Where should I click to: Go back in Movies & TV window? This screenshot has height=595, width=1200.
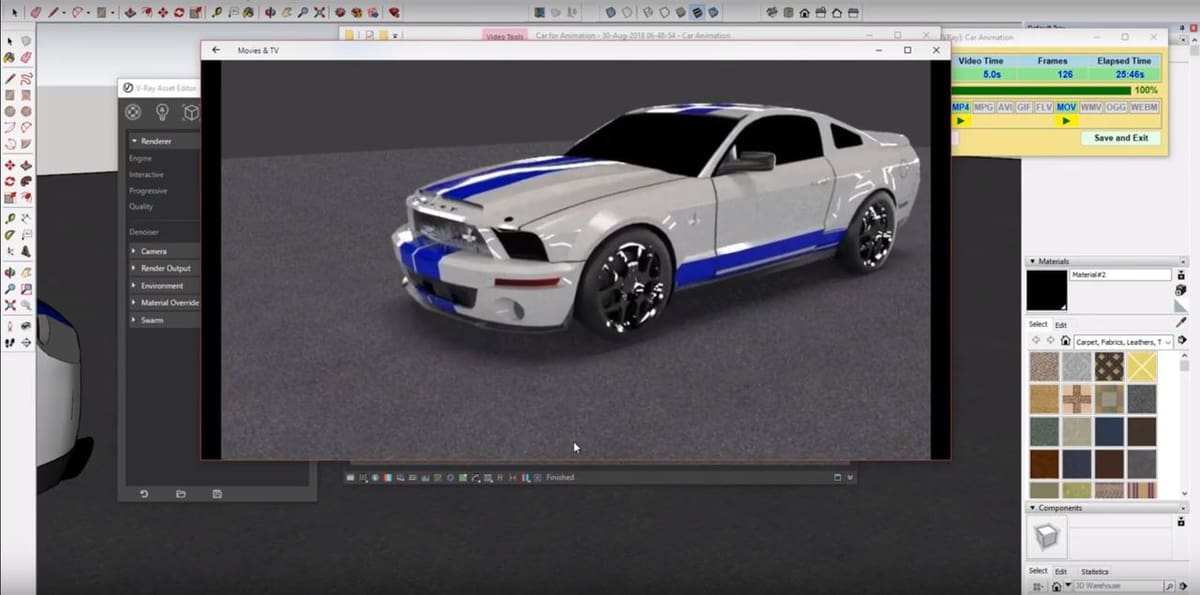click(216, 50)
